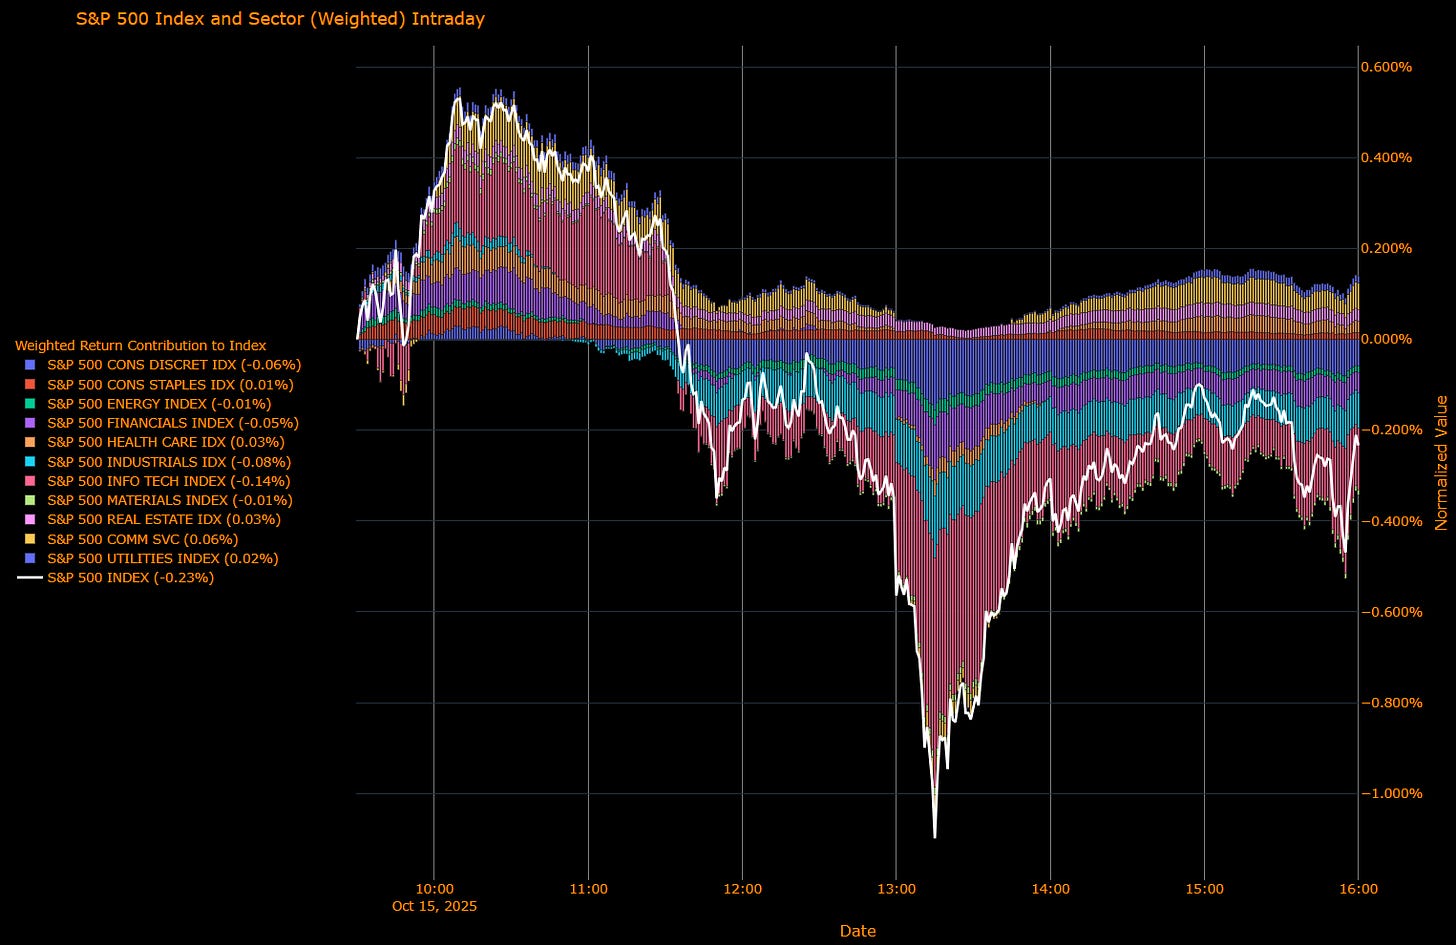Click the 14:00 x-axis tick label
This screenshot has width=1456, height=945.
(1050, 888)
